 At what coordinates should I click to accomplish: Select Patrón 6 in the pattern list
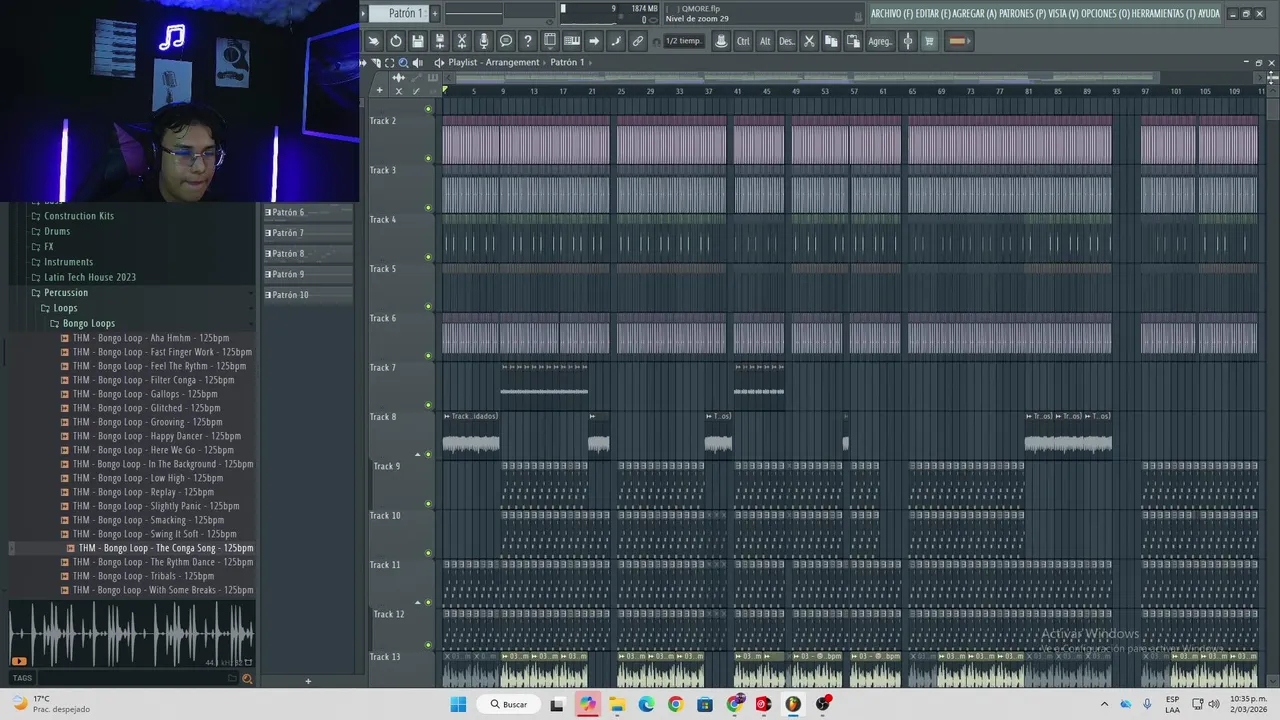308,212
